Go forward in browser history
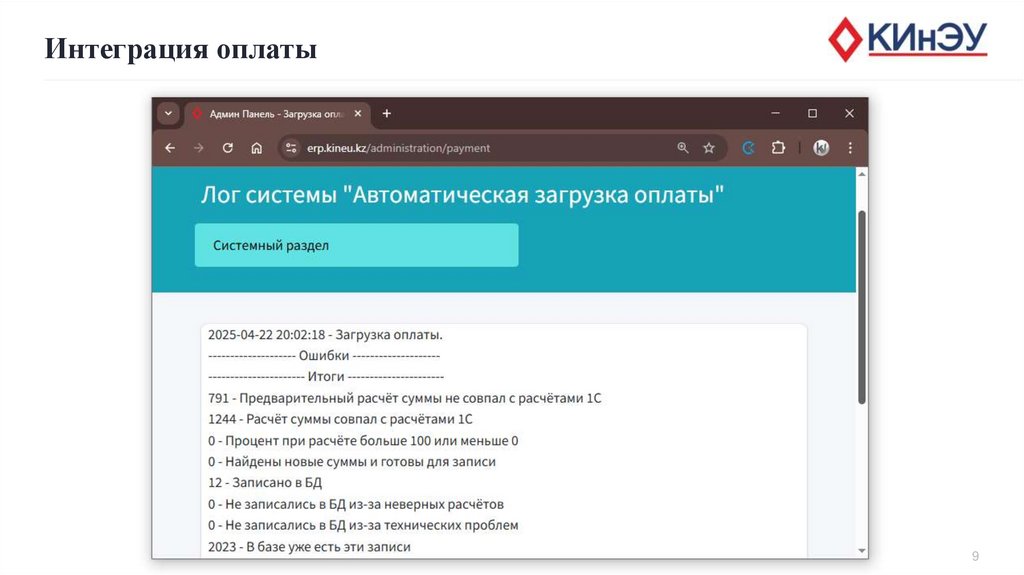 coord(199,148)
